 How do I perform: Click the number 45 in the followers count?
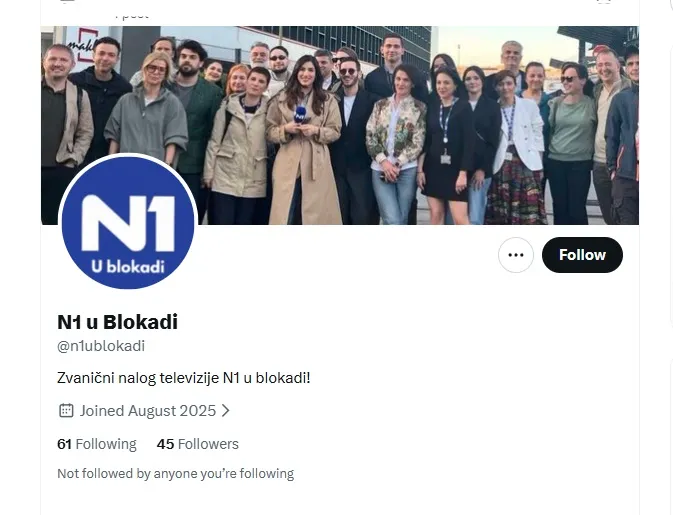click(x=165, y=444)
